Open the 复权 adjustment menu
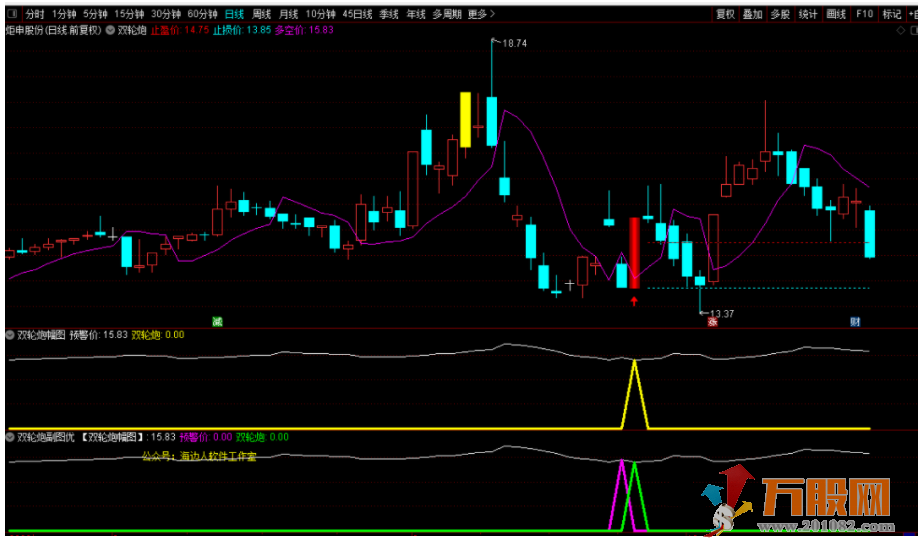The height and width of the screenshot is (543, 921). (x=726, y=14)
